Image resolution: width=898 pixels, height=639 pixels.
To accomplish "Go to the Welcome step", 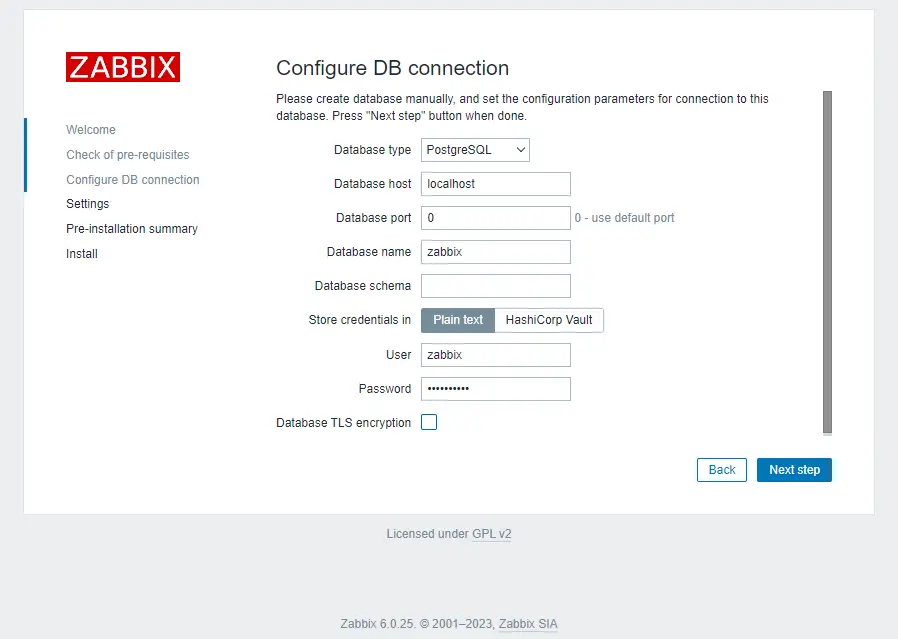I will [90, 129].
